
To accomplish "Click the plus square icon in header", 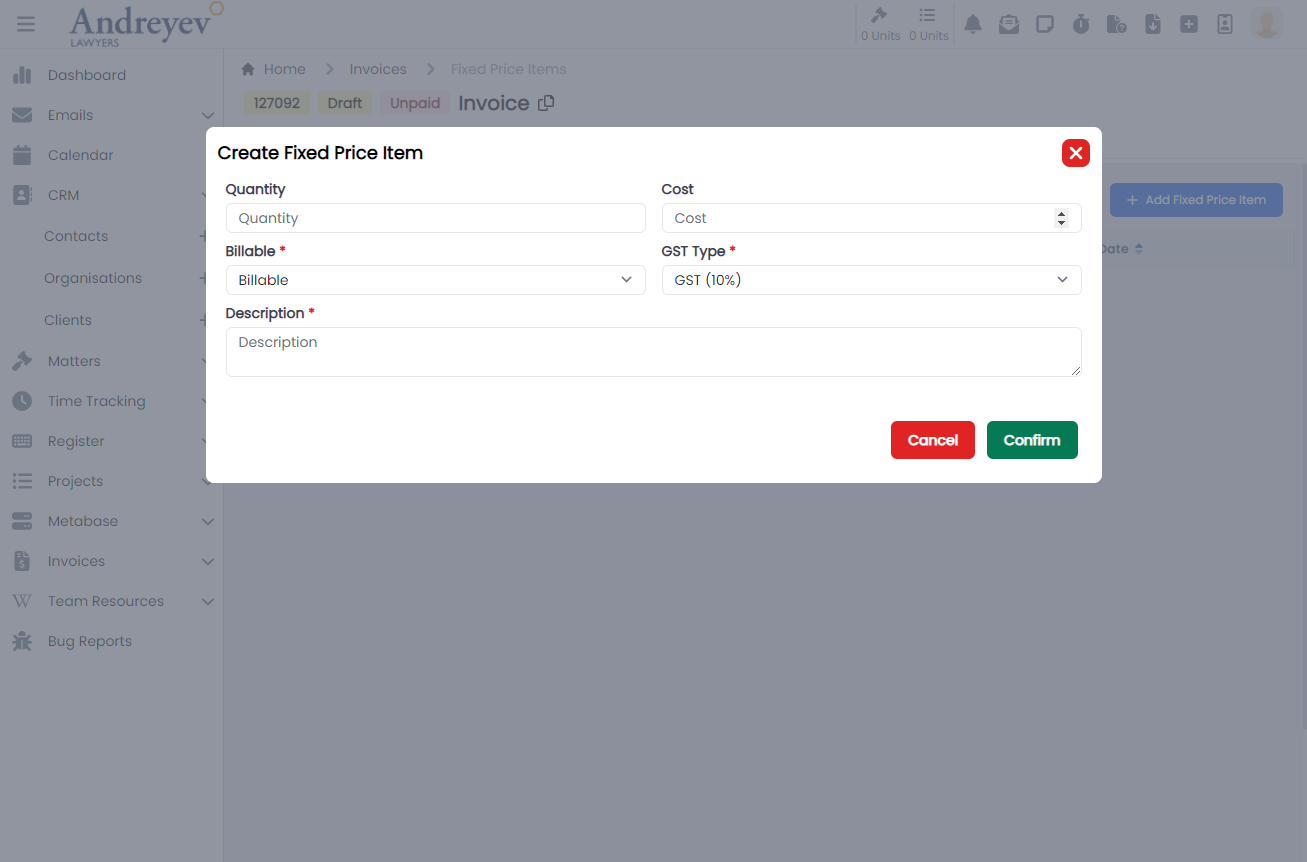I will [x=1189, y=24].
